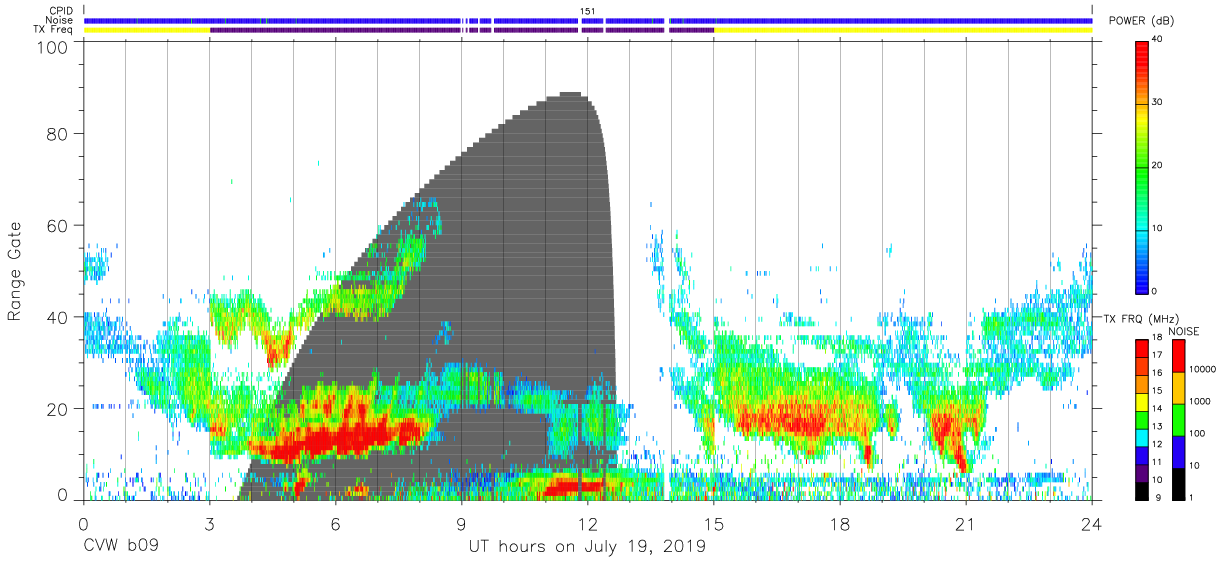This screenshot has height=567, width=1228.
Task: Click the blue Noise strip above the plot
Action: click(588, 20)
